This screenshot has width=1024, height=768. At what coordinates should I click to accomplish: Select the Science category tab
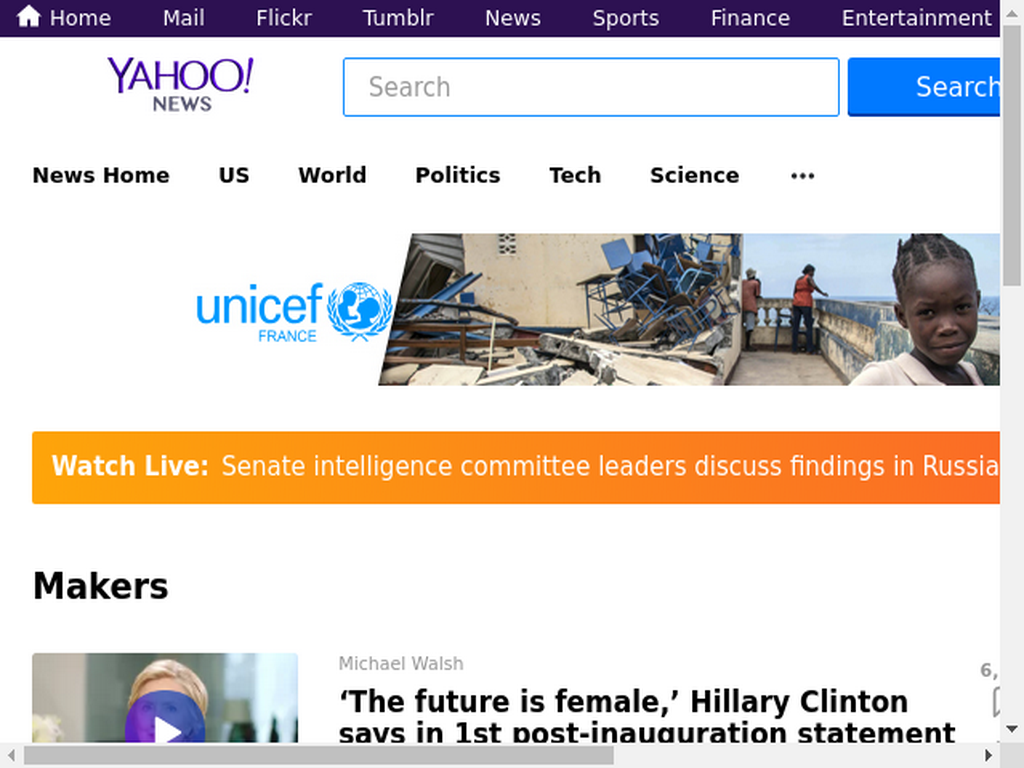pyautogui.click(x=694, y=175)
